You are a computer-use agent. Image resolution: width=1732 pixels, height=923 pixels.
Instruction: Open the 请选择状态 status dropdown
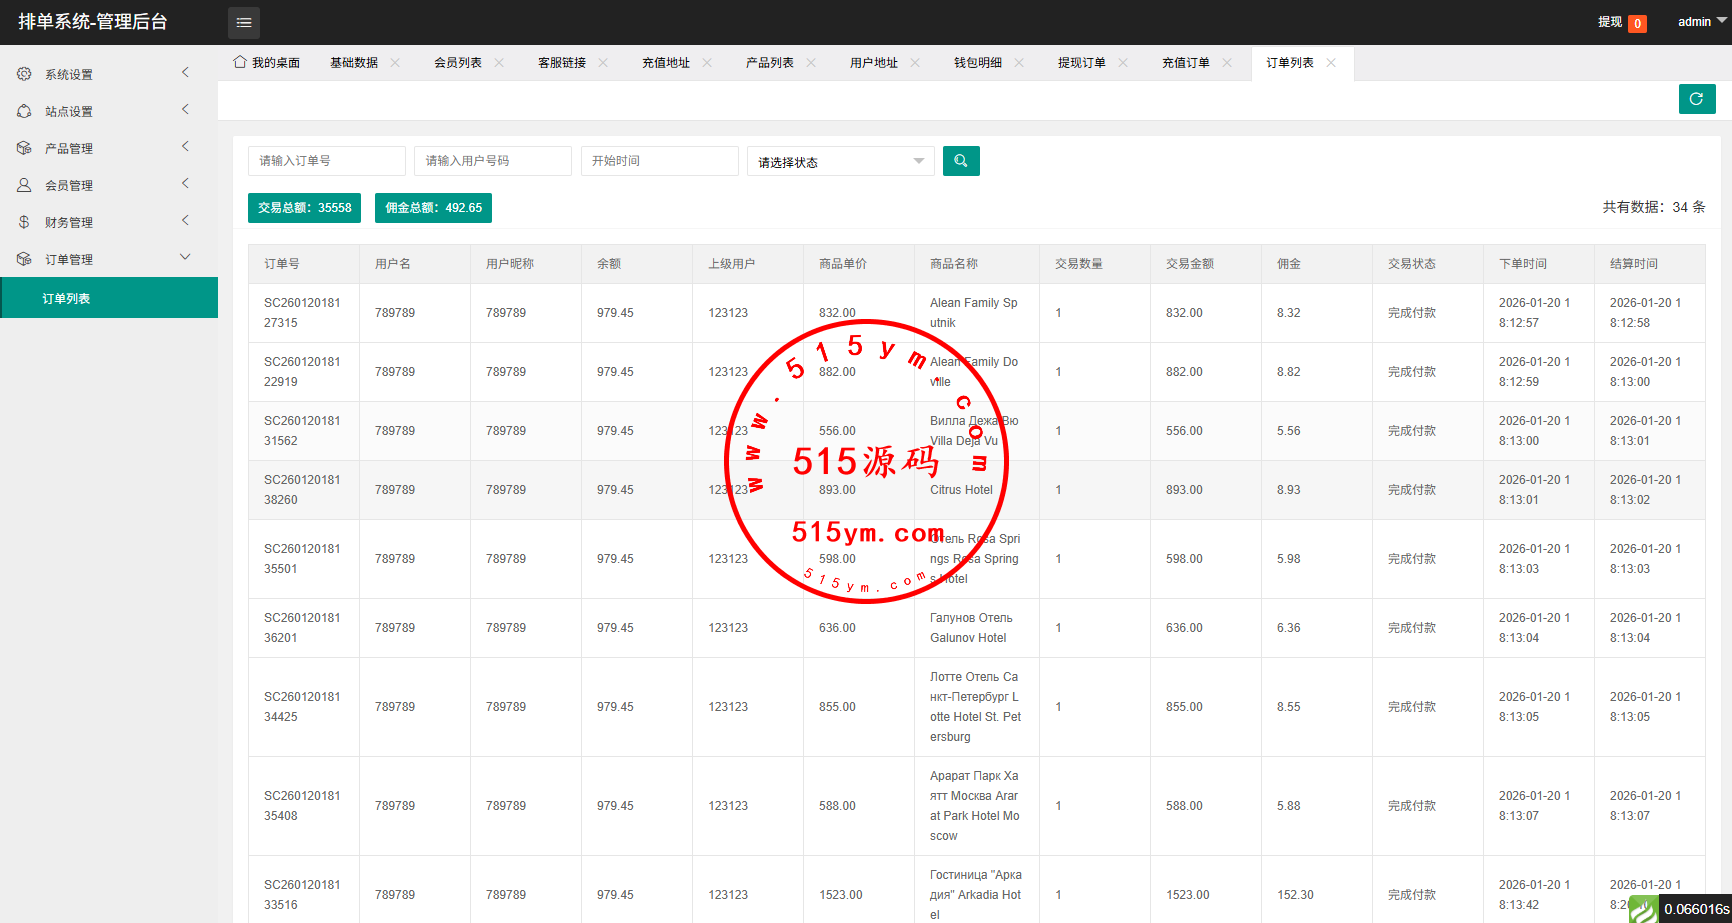click(840, 161)
